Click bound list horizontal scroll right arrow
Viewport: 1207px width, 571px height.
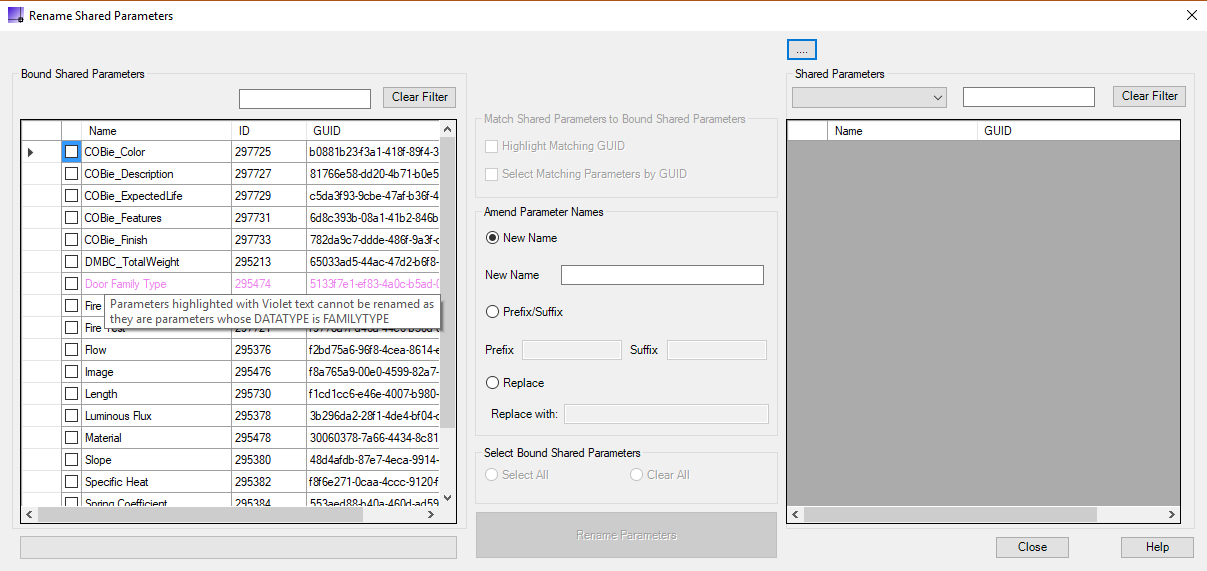[431, 514]
